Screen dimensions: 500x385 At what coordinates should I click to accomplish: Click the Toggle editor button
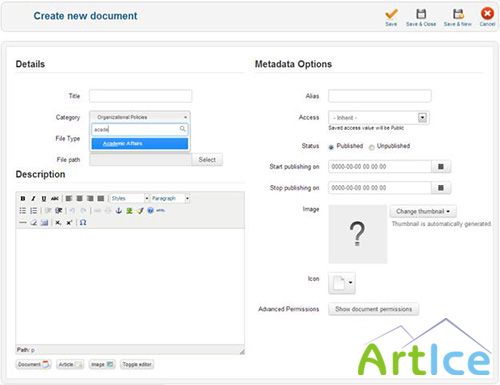point(137,364)
